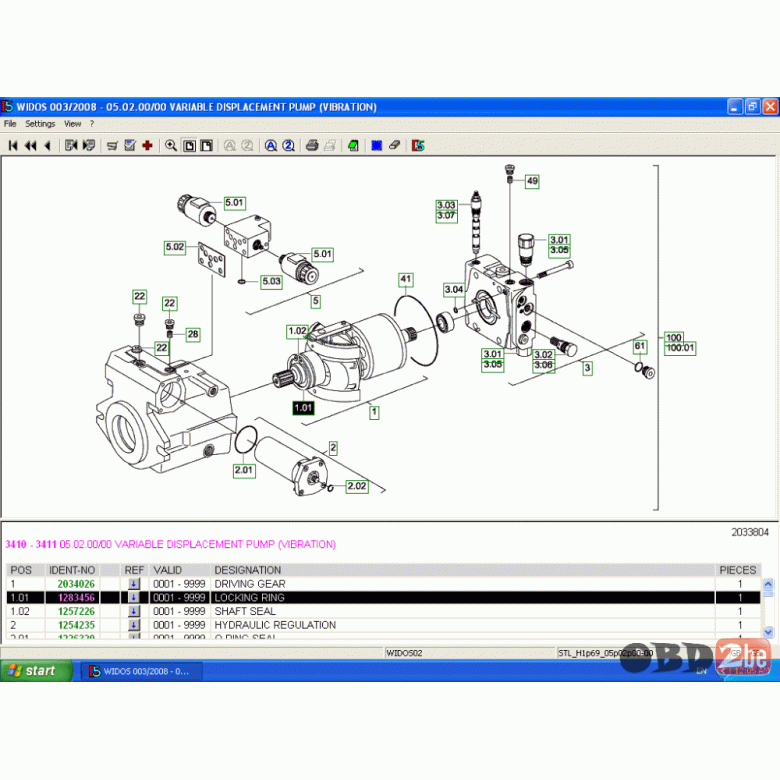
Task: Open the View menu
Action: (72, 124)
